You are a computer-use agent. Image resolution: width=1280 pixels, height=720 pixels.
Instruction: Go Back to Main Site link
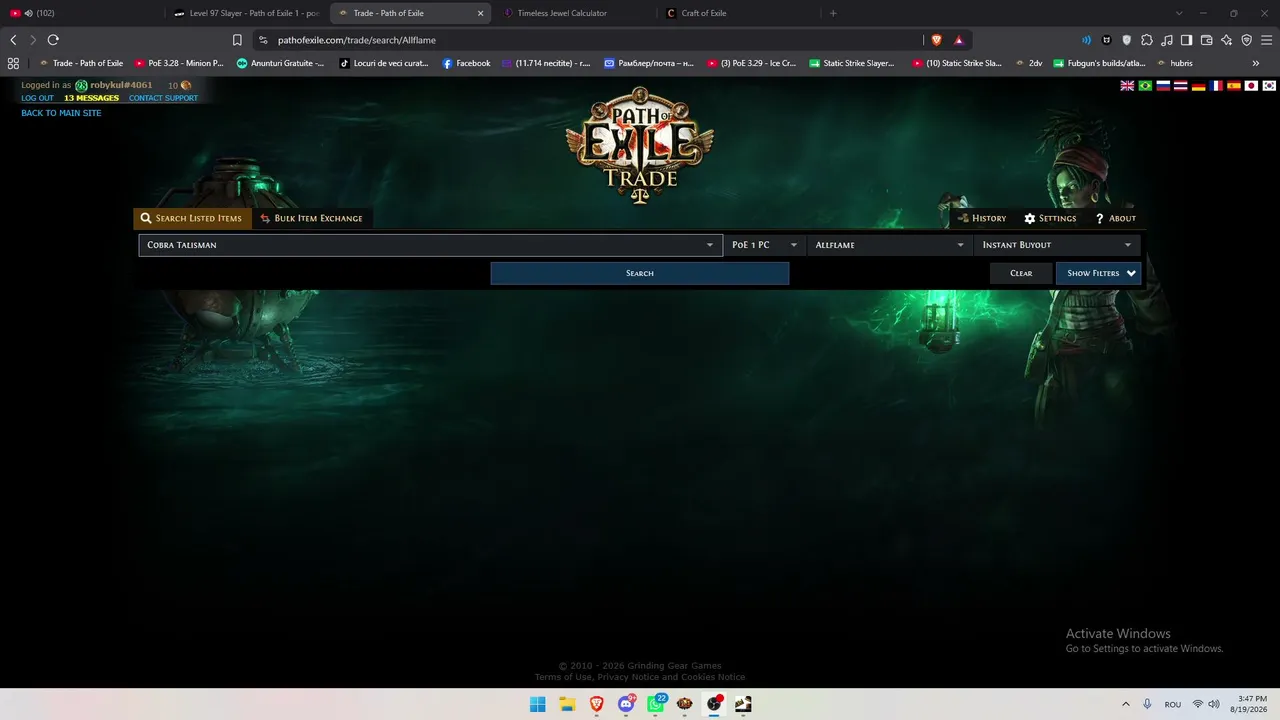coord(61,113)
